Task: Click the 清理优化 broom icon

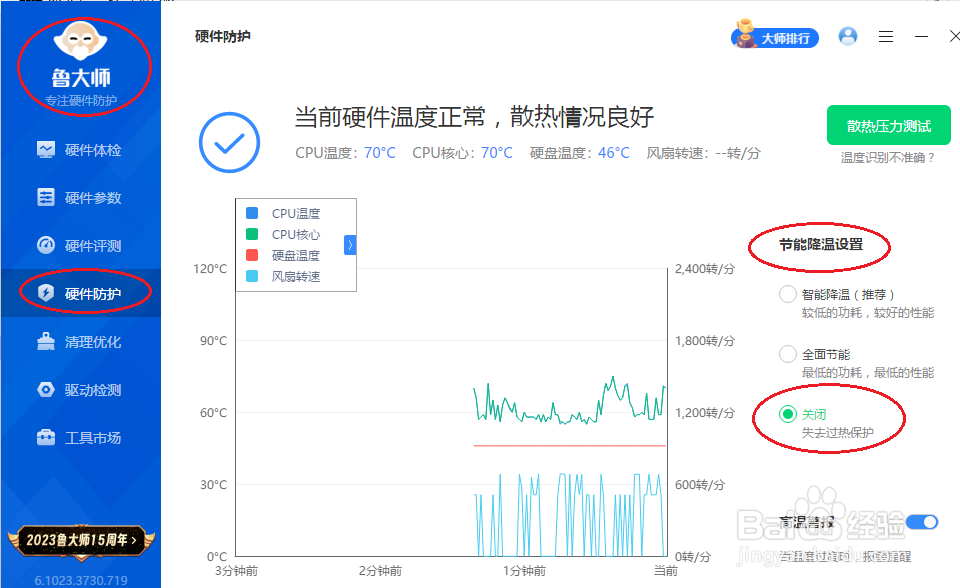Action: 46,341
